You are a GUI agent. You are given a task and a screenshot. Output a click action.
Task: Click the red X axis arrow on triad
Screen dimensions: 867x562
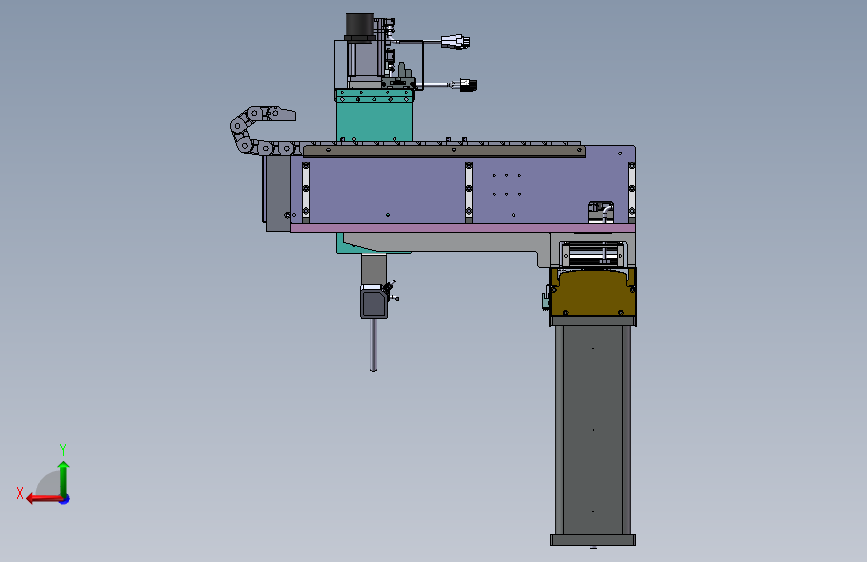(44, 499)
